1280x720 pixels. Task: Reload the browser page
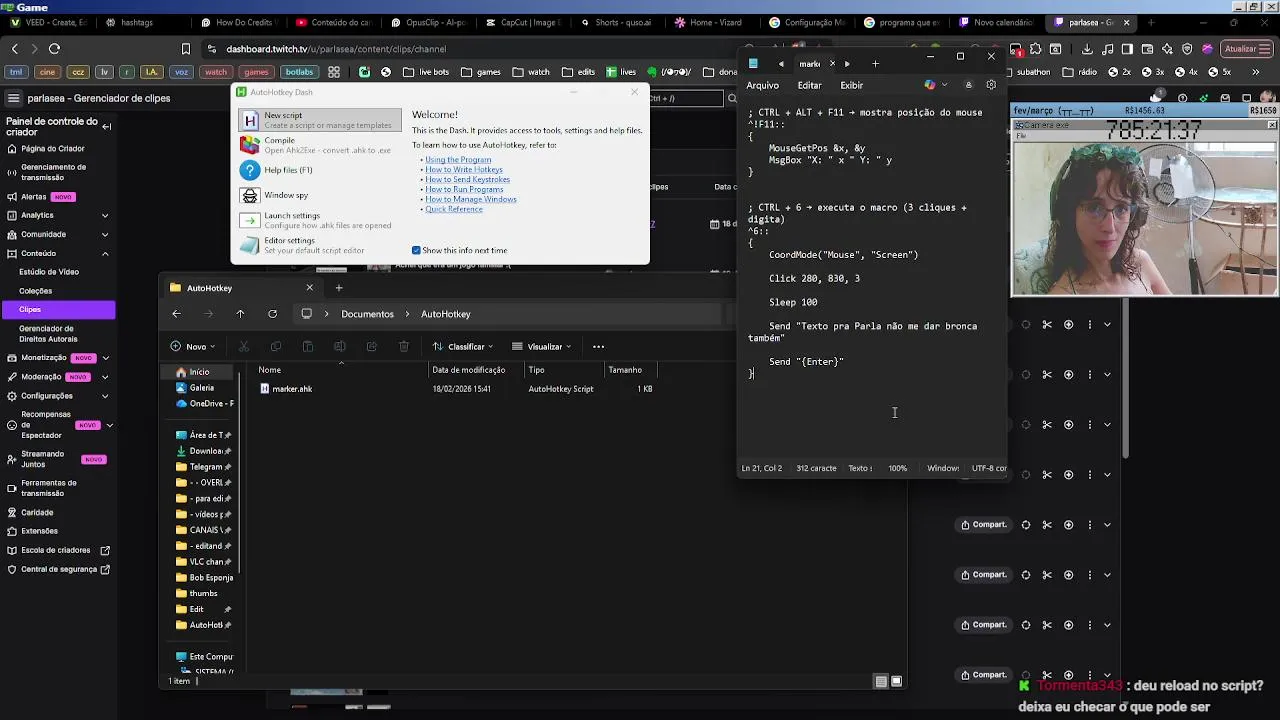click(54, 48)
